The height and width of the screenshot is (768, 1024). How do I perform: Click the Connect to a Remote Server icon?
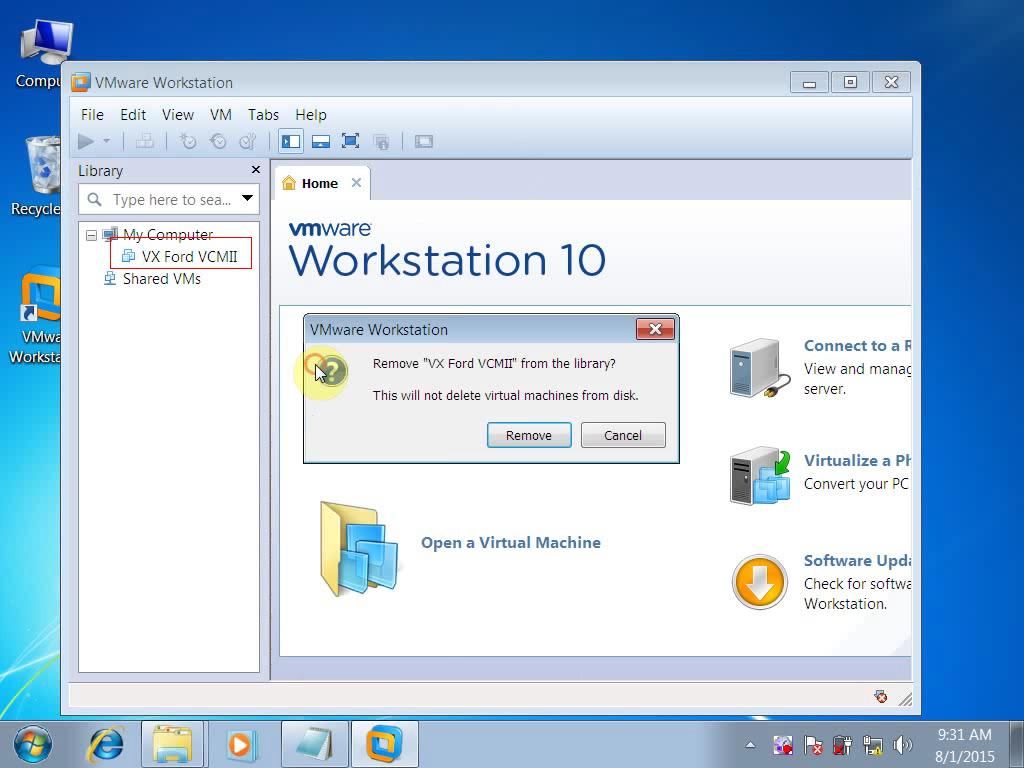tap(760, 368)
